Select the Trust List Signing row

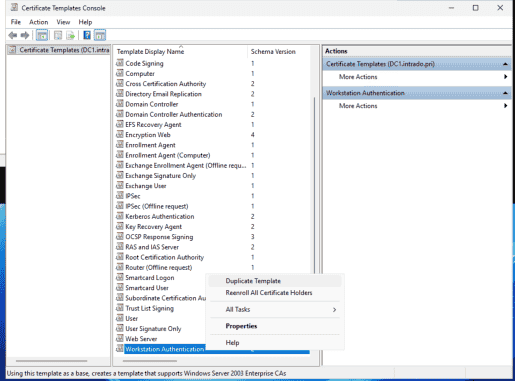[160, 308]
